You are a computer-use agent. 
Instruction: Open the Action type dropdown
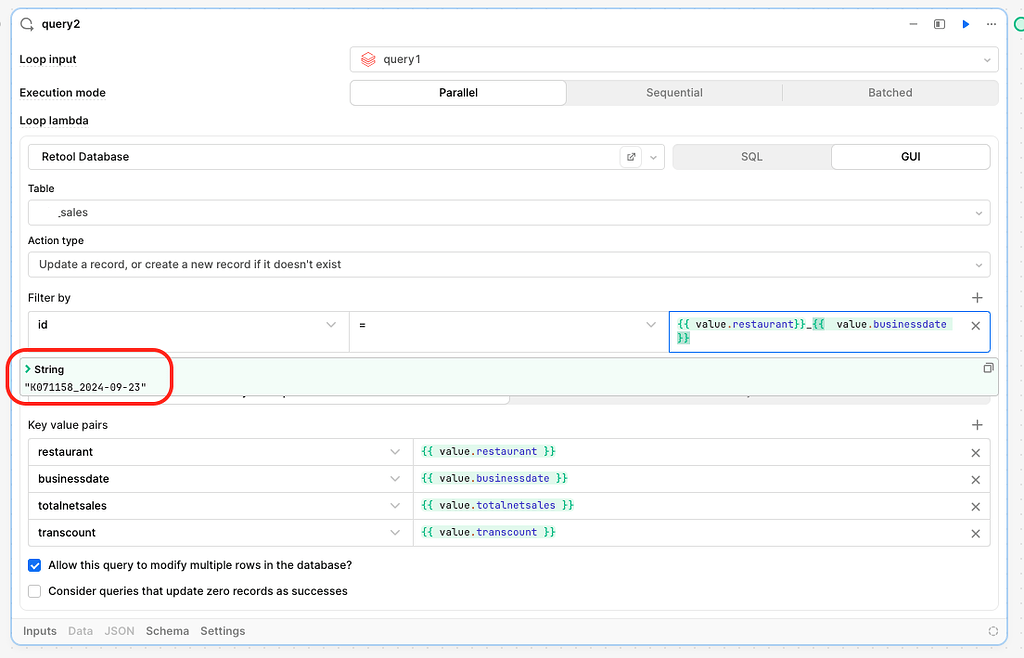(509, 264)
